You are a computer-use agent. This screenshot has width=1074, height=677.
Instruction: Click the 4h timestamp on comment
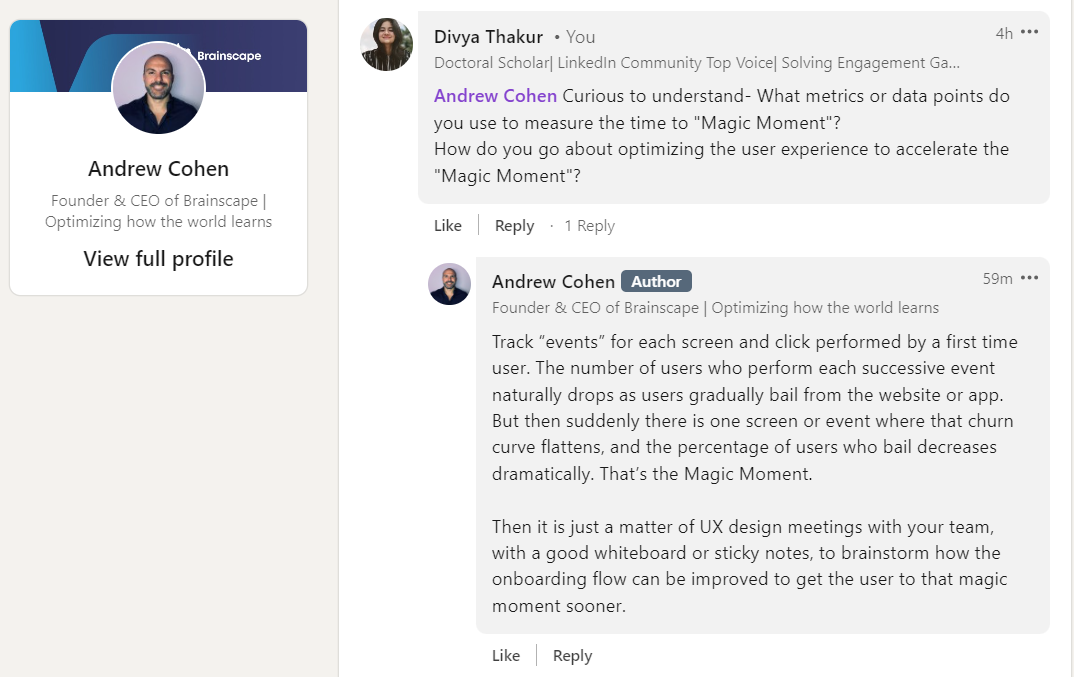coord(1004,34)
